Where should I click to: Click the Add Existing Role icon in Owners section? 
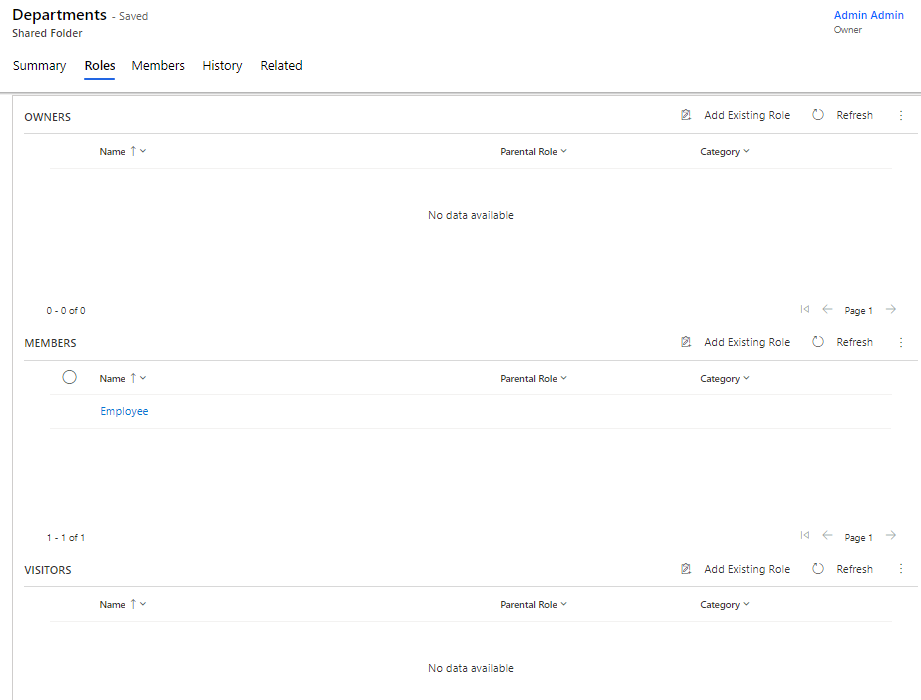[686, 116]
